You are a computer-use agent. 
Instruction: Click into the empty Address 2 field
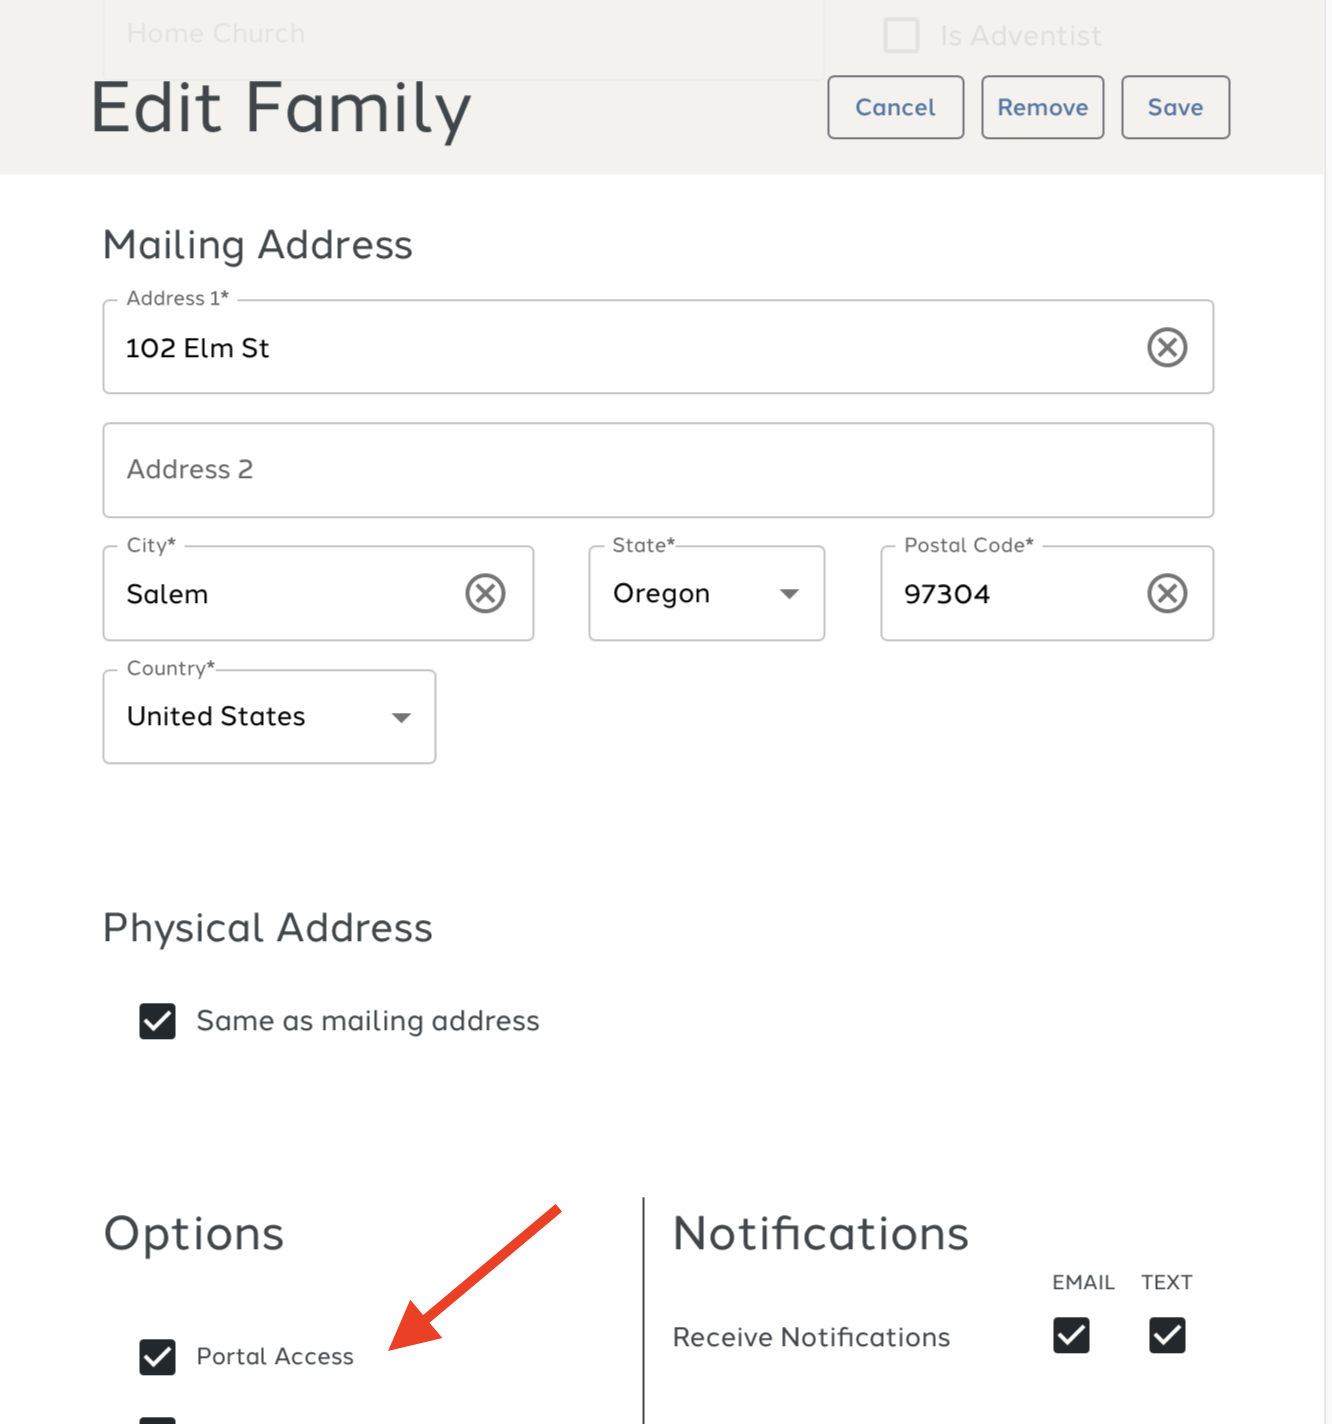coord(658,470)
